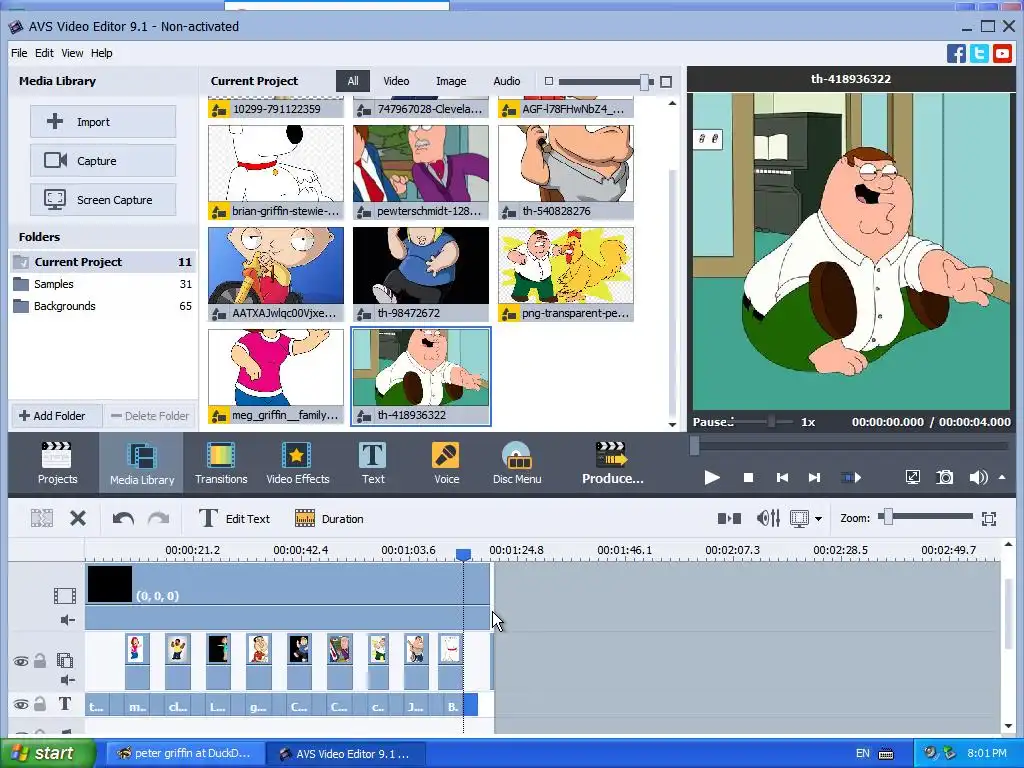Switch to storyboard view icon
This screenshot has height=768, width=1024.
coord(729,519)
